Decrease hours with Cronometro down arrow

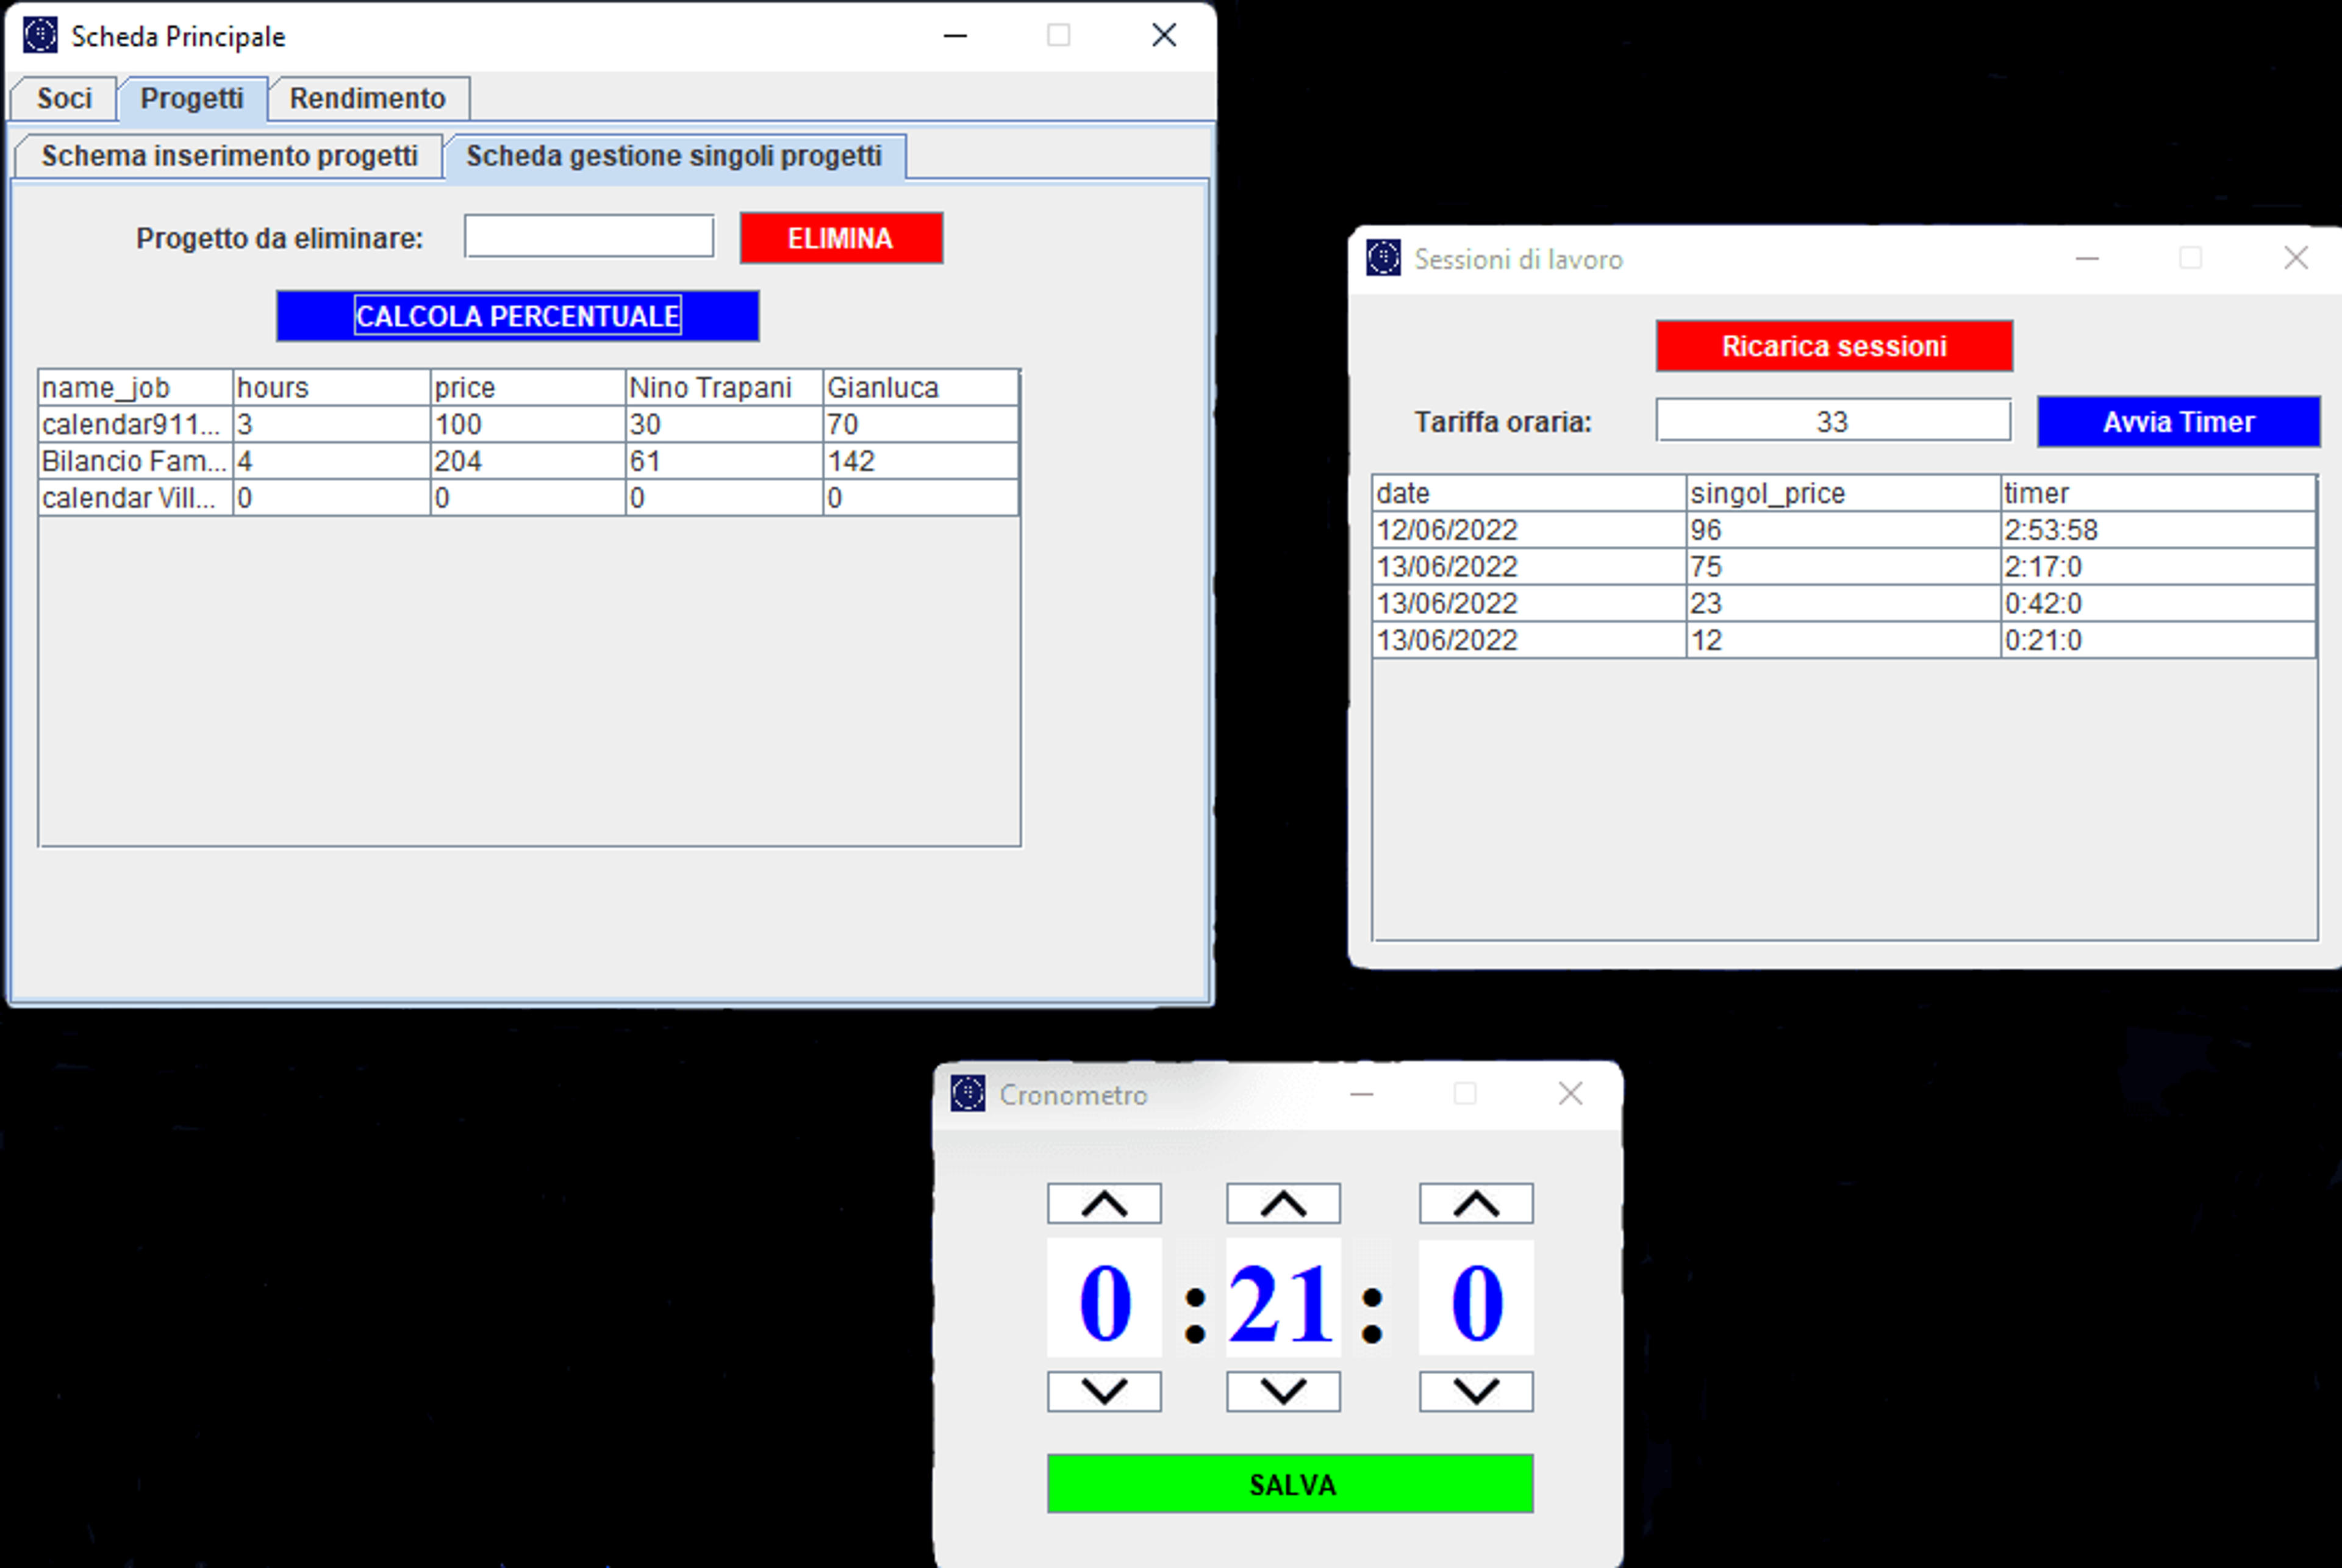coord(1104,1391)
